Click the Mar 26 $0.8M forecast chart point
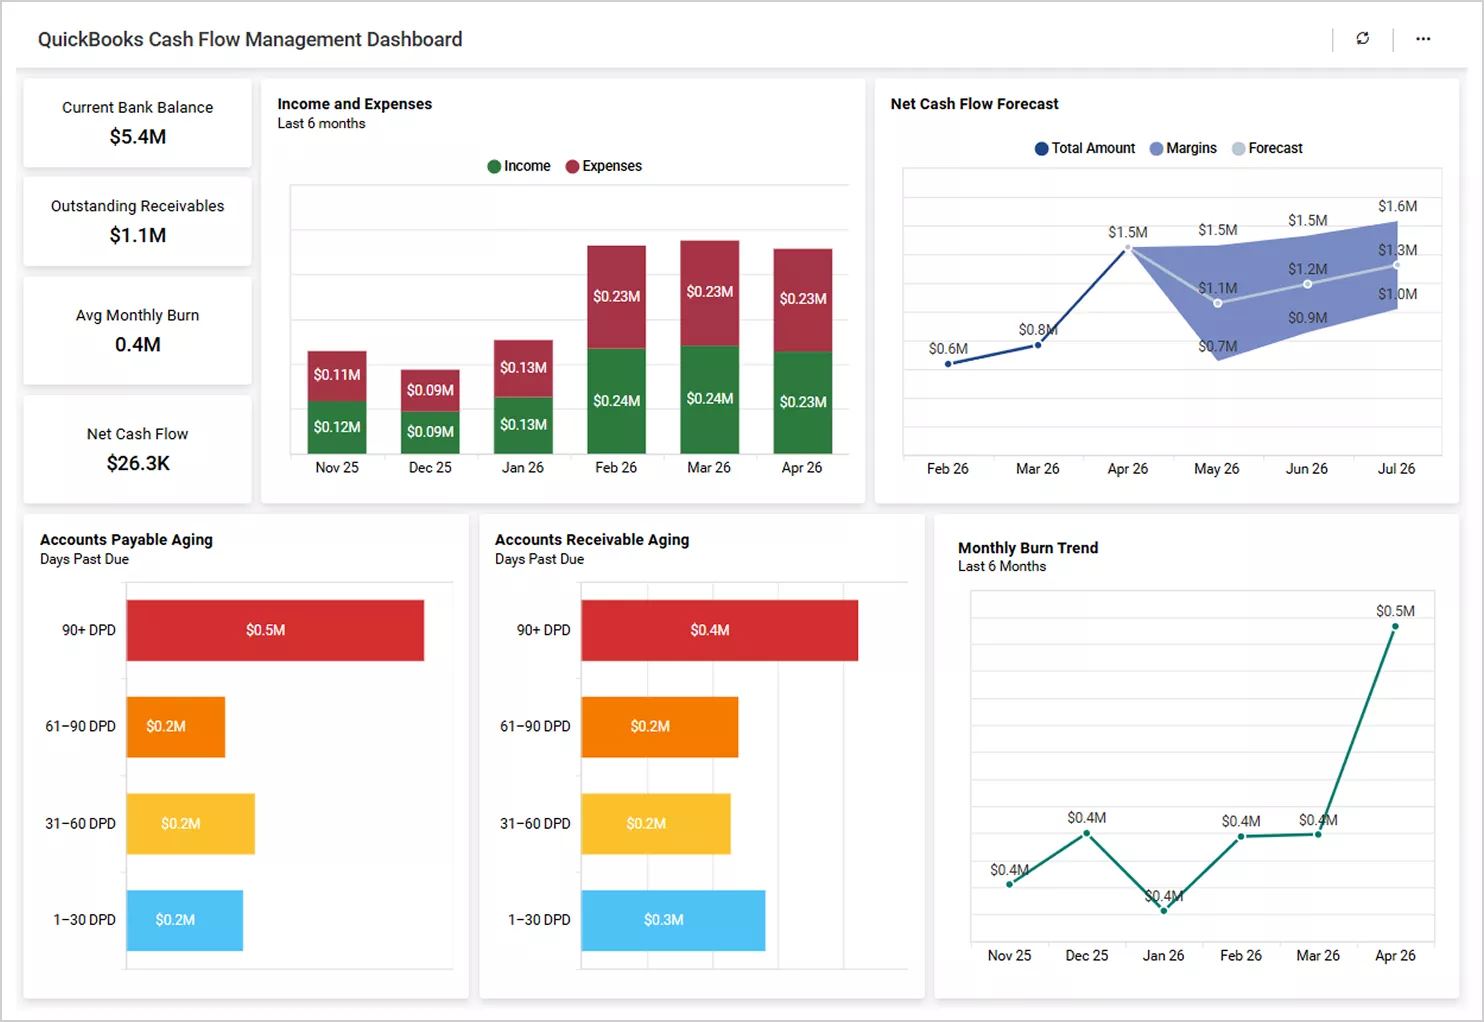 pyautogui.click(x=1038, y=345)
